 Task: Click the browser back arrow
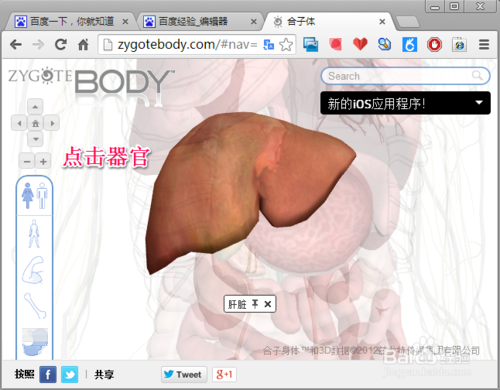16,44
